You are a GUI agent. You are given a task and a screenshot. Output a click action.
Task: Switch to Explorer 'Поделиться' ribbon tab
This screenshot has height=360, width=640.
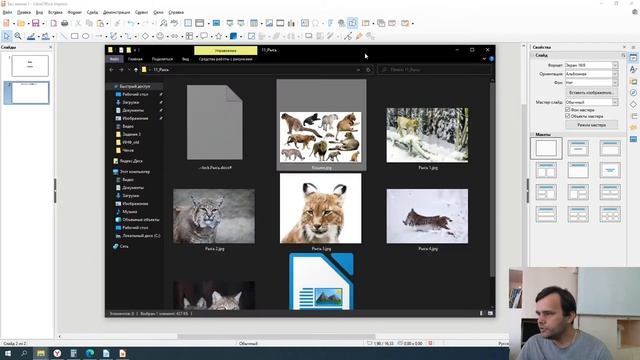point(162,59)
